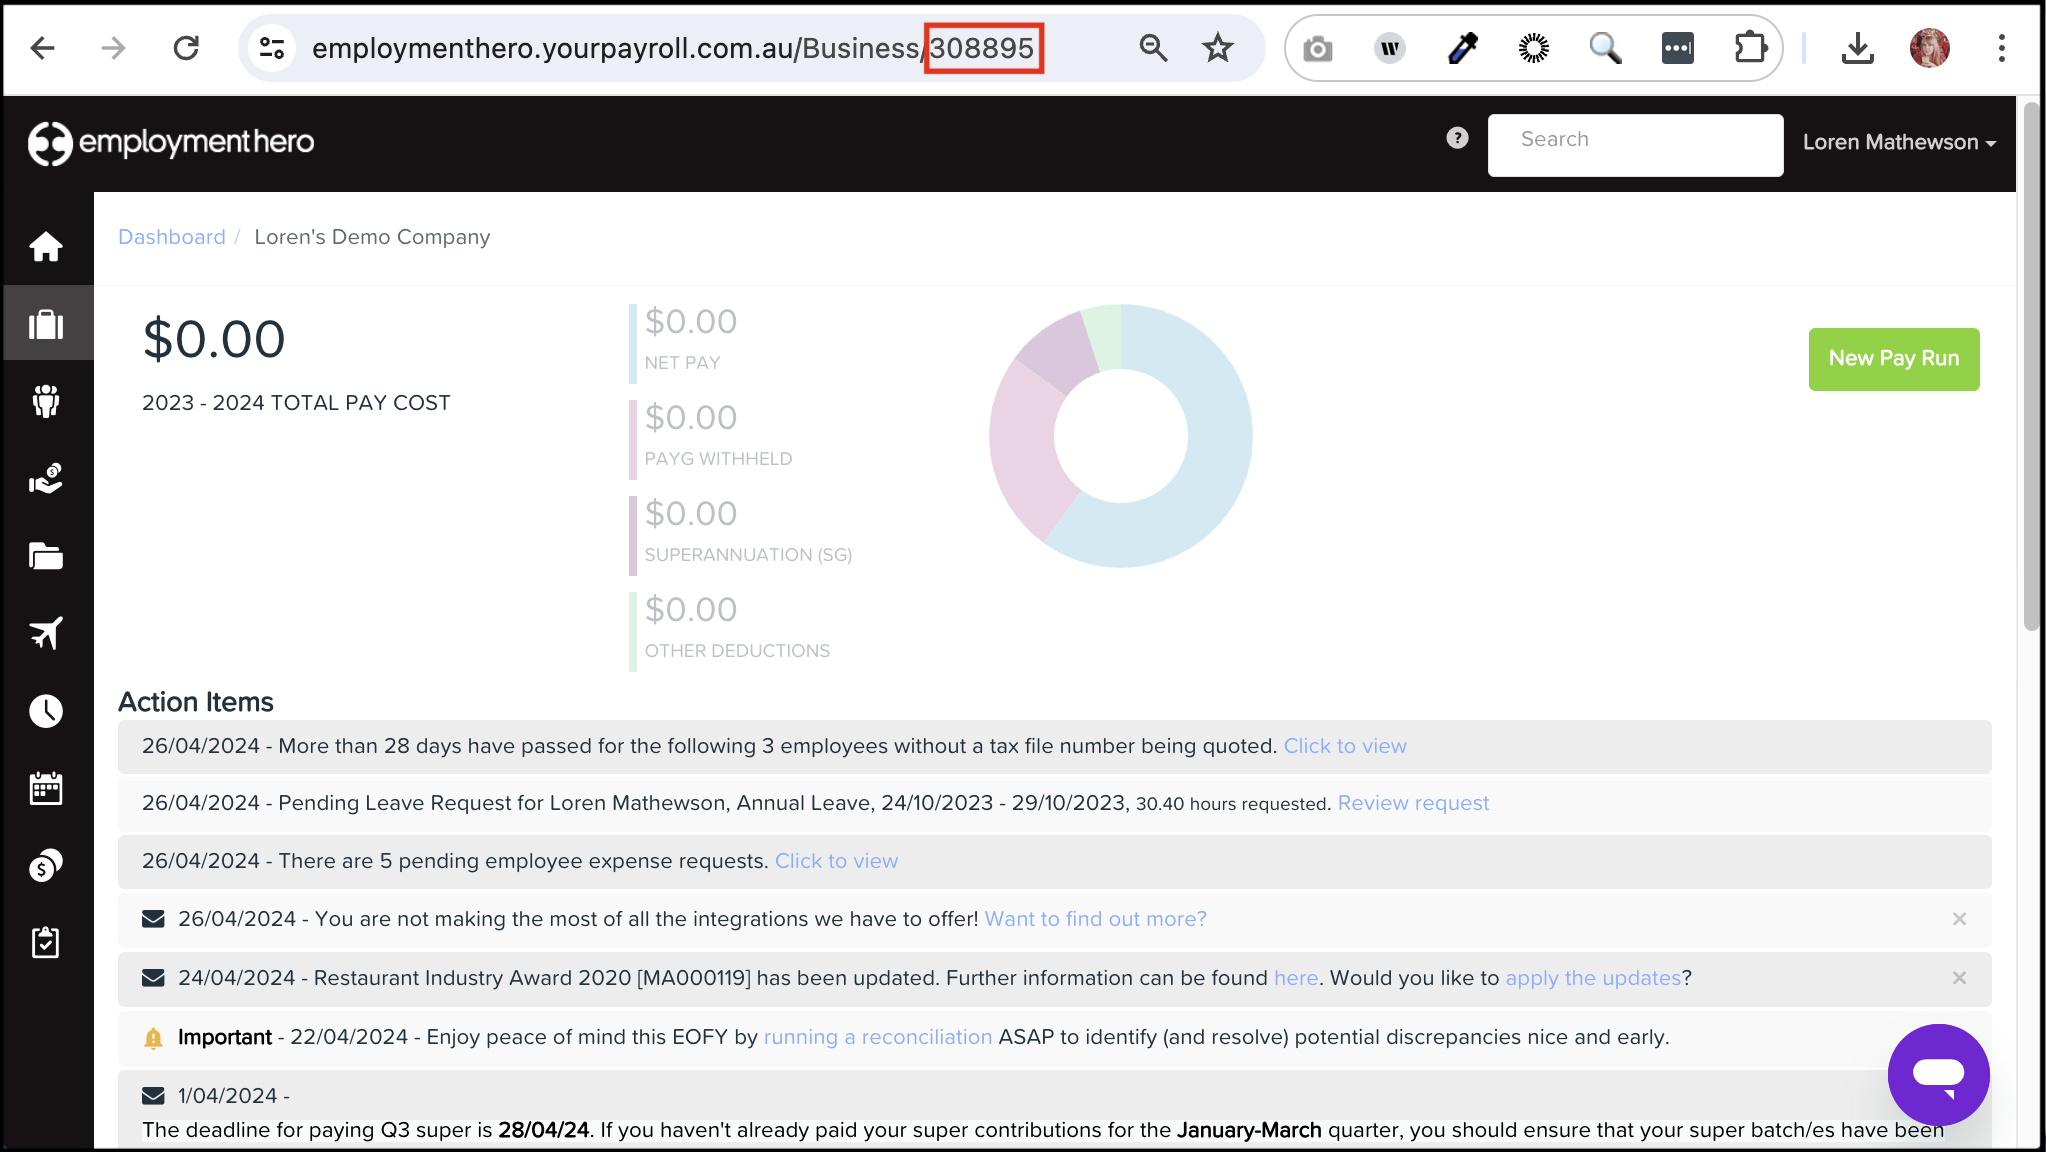Open the folder Reports icon in sidebar

click(x=46, y=556)
